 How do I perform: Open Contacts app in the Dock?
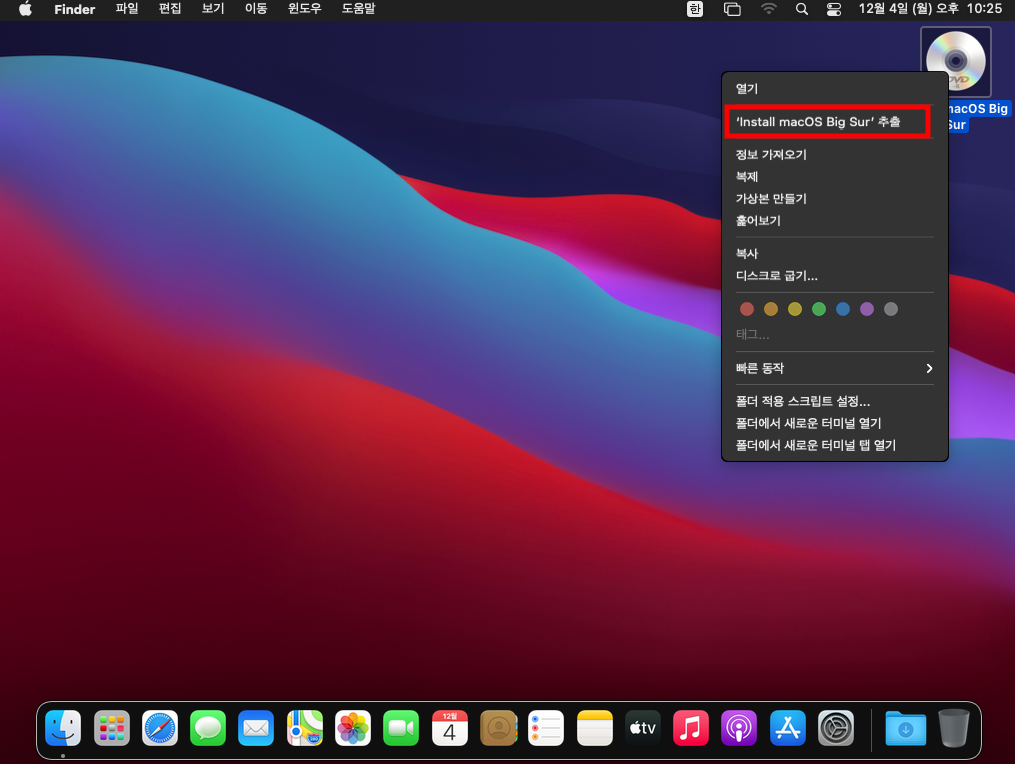click(x=498, y=728)
